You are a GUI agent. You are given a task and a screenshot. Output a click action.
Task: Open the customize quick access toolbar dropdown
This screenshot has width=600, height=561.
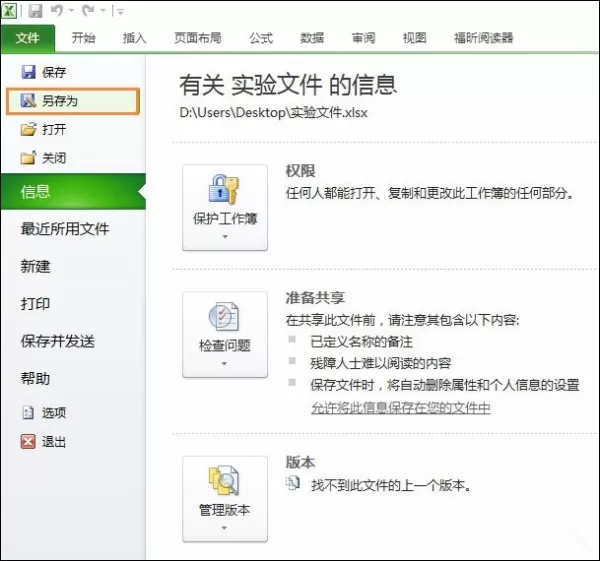tap(120, 12)
